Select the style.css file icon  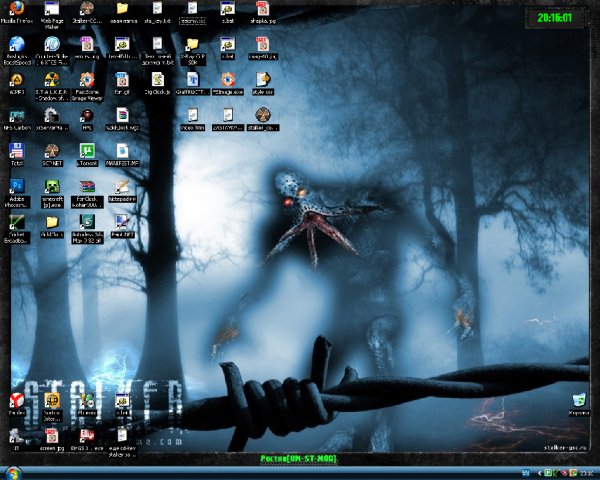click(263, 83)
